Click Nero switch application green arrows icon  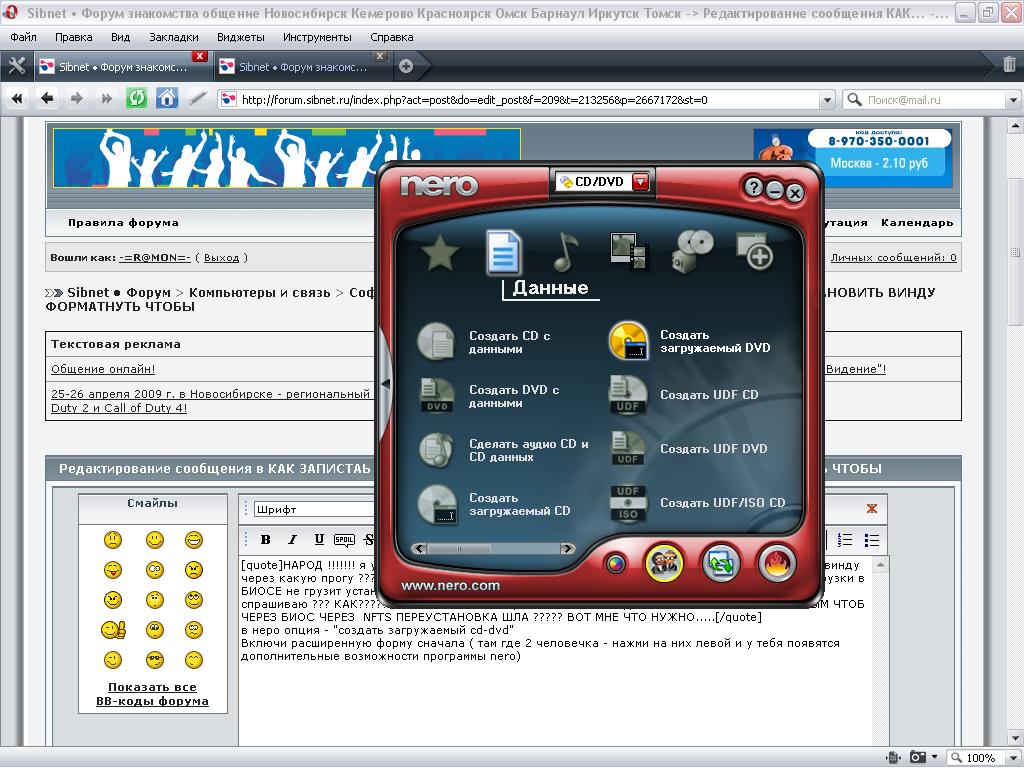(x=720, y=563)
